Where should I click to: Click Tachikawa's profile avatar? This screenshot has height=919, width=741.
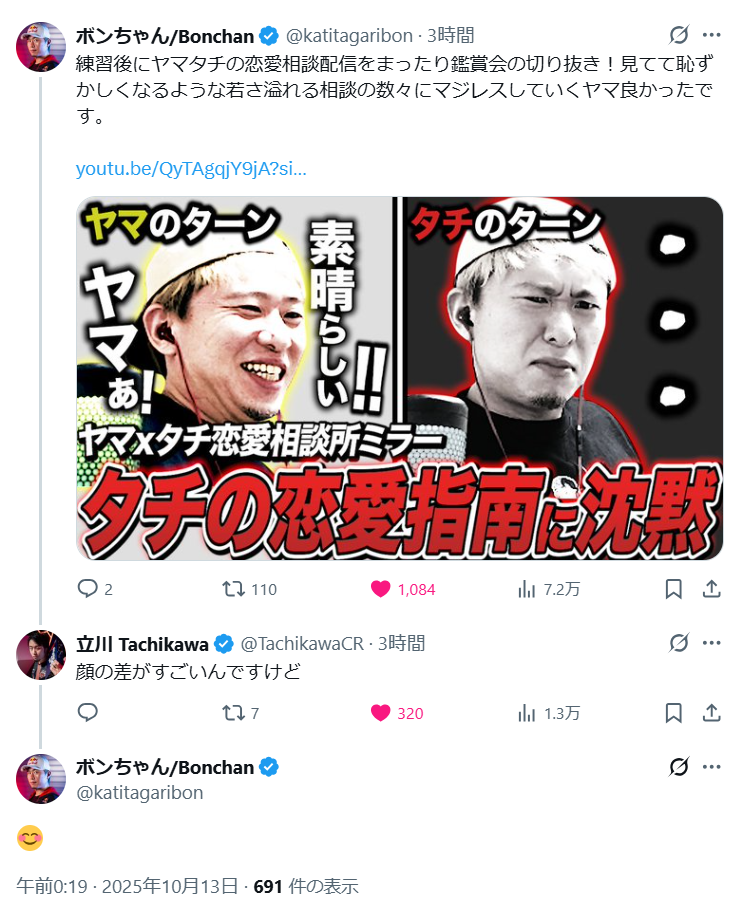41,655
